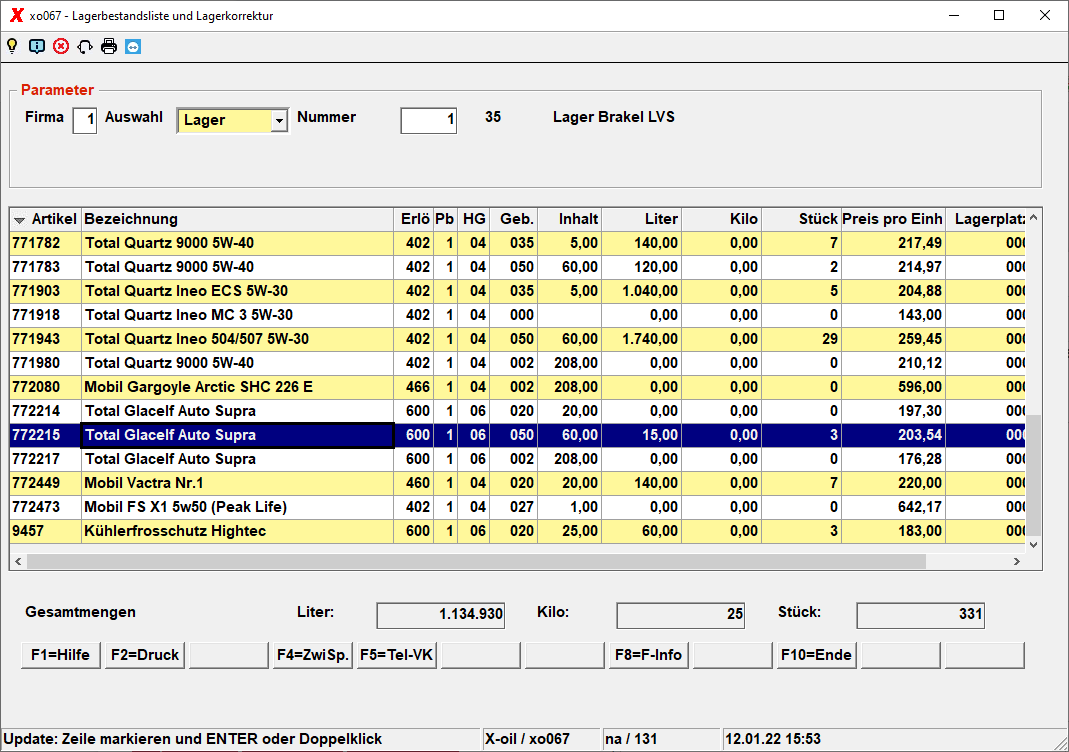Viewport: 1069px width, 752px height.
Task: Click the F1=Hilfe button
Action: point(61,655)
